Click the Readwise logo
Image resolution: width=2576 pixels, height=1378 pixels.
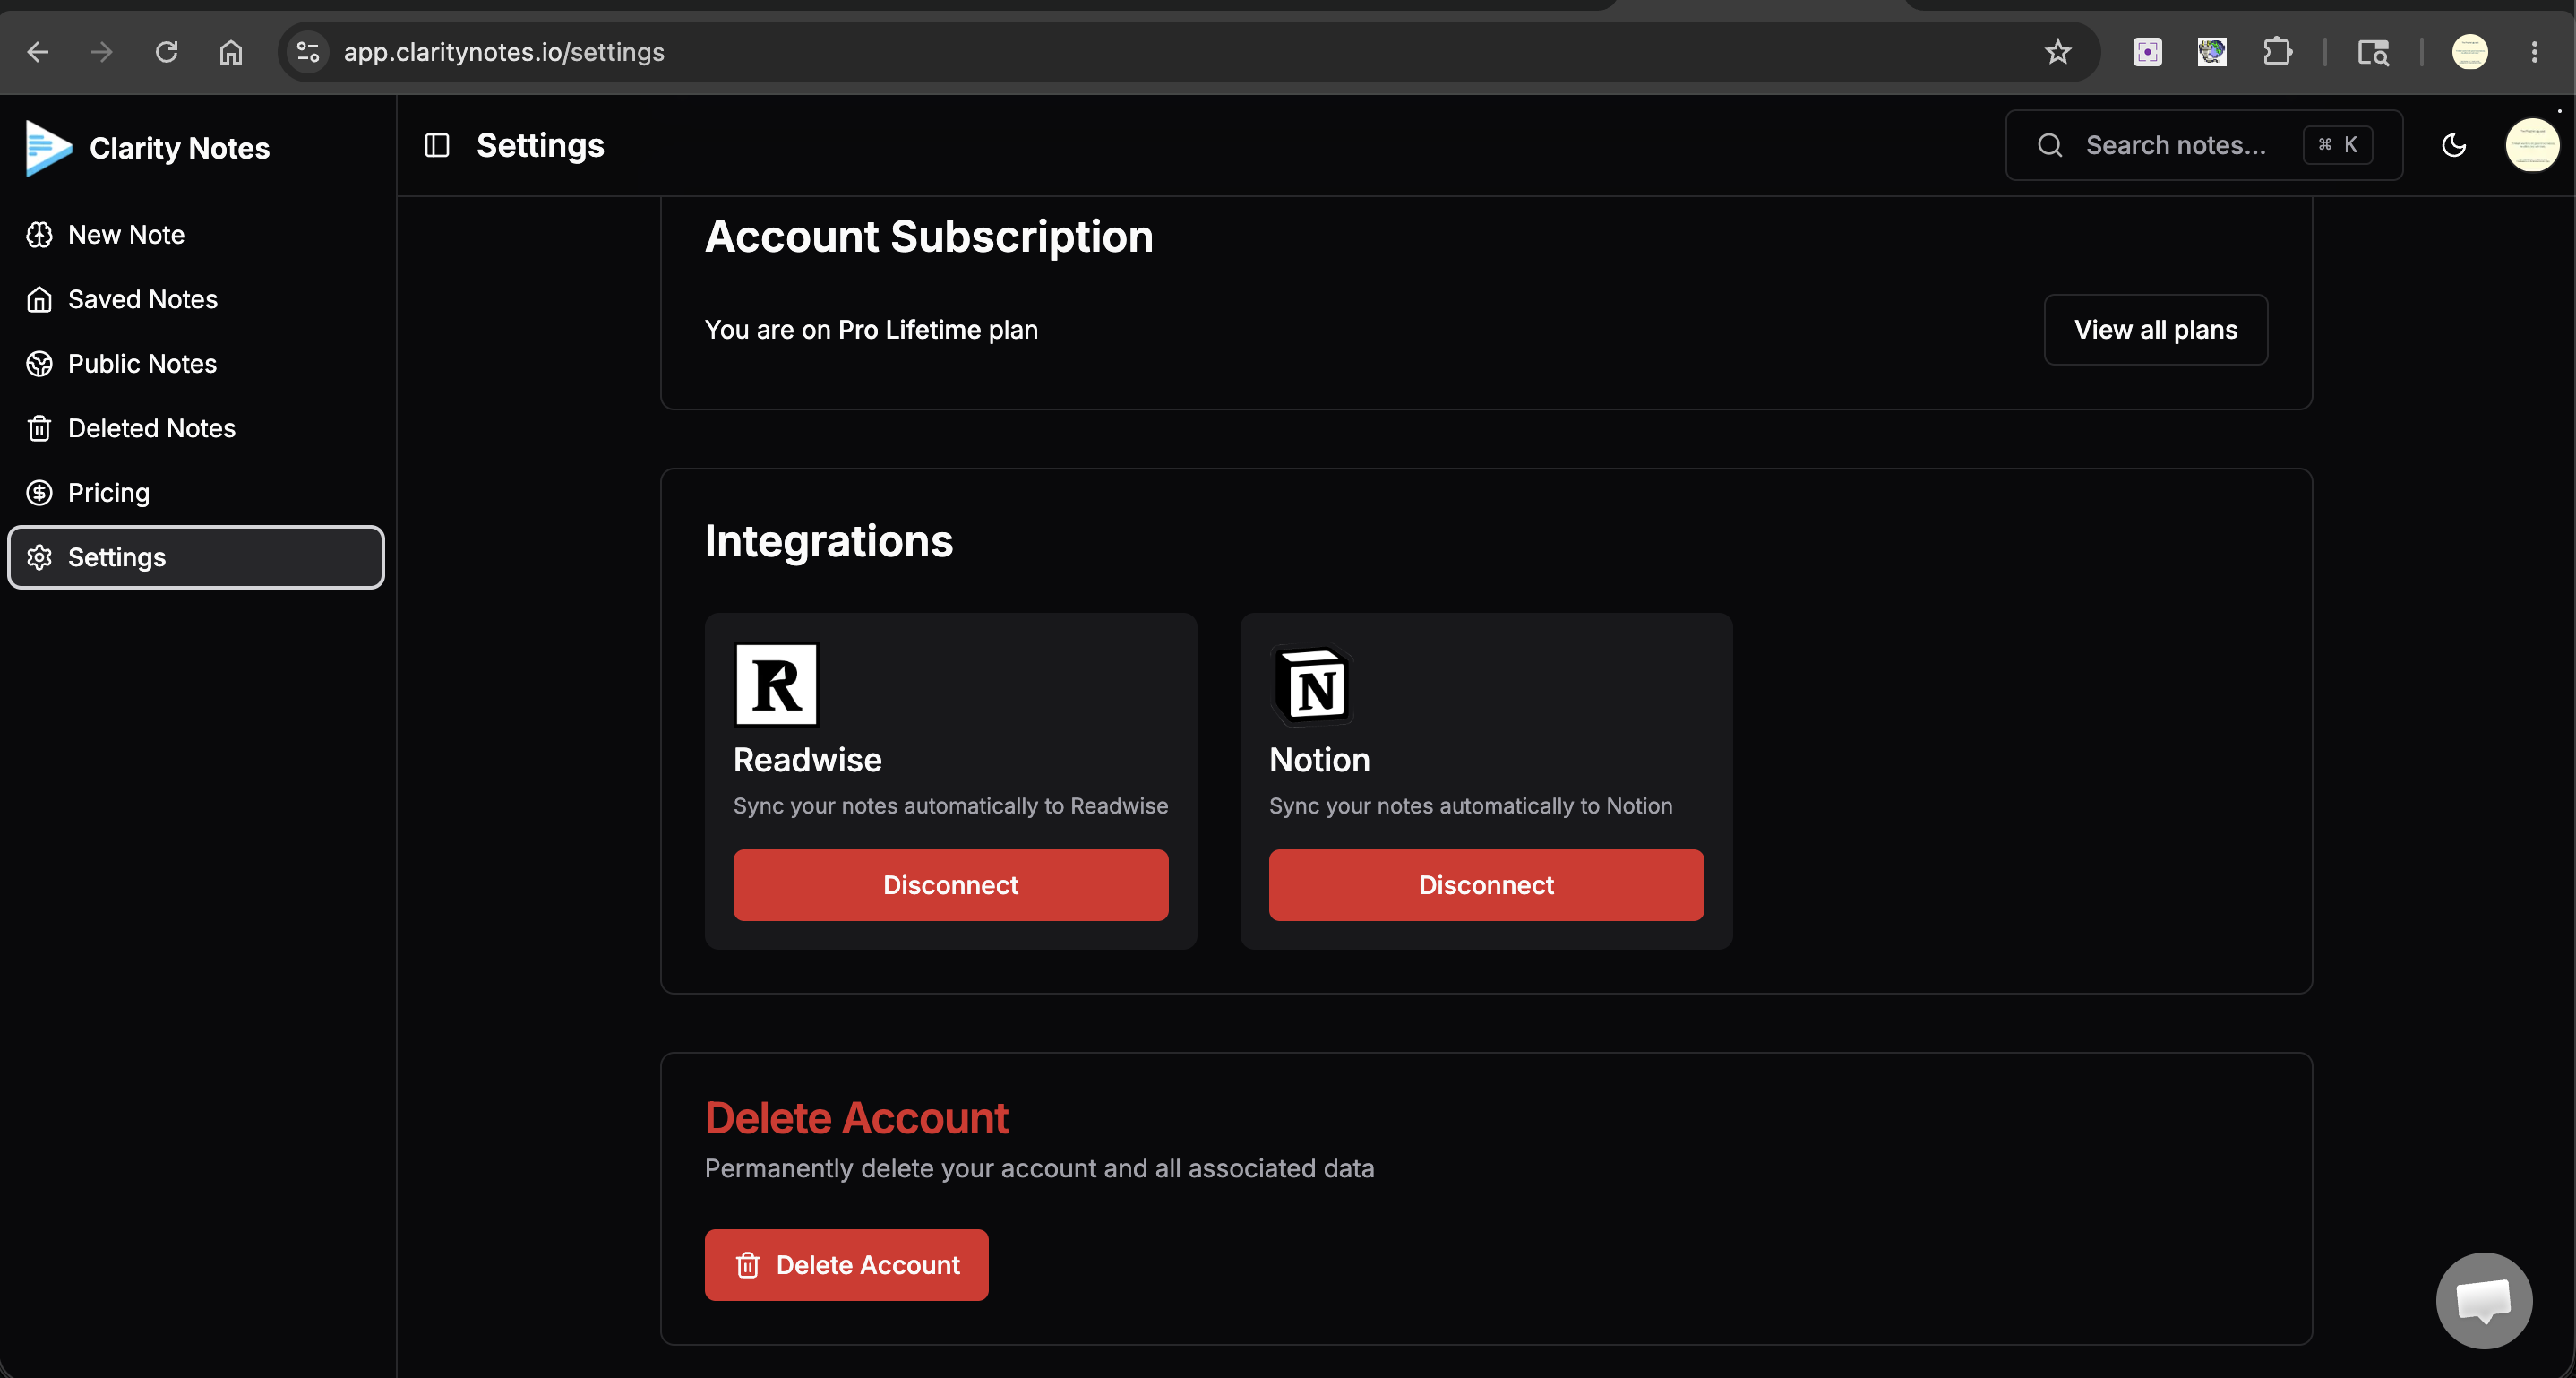[776, 684]
